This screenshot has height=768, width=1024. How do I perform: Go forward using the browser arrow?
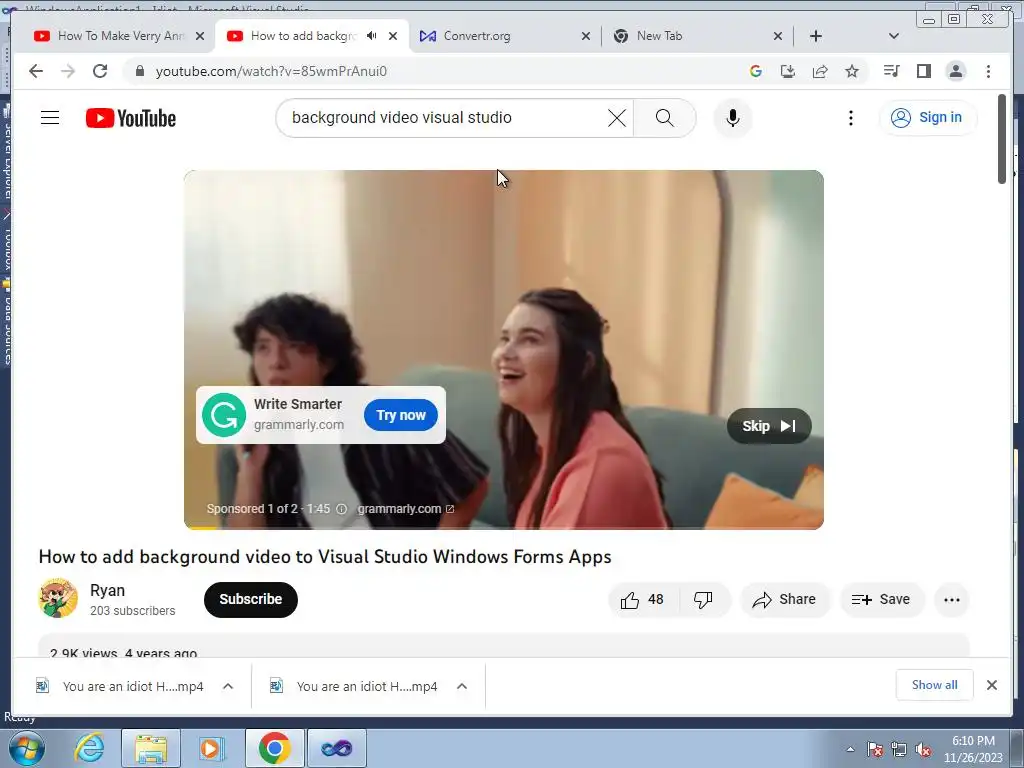(68, 71)
